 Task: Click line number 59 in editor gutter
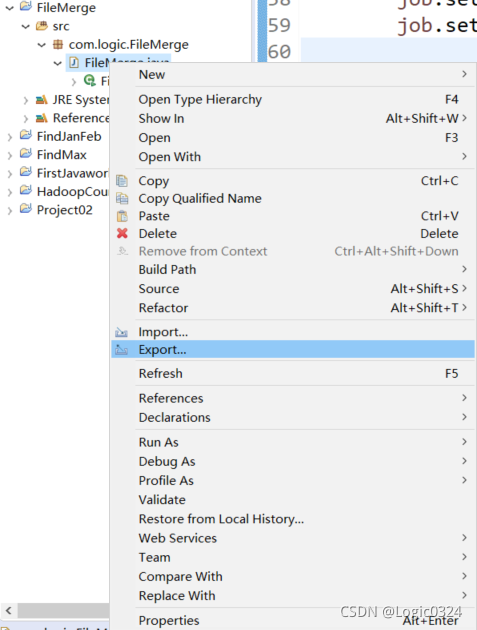point(279,26)
